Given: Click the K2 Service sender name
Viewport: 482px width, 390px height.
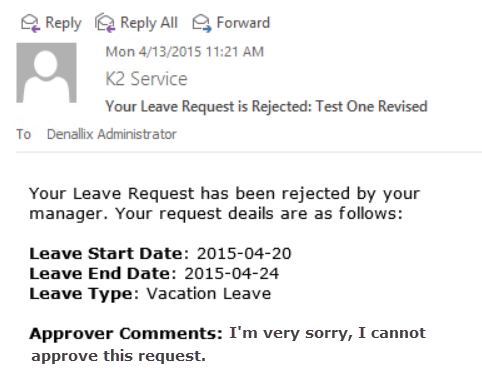Looking at the screenshot, I should (x=146, y=79).
